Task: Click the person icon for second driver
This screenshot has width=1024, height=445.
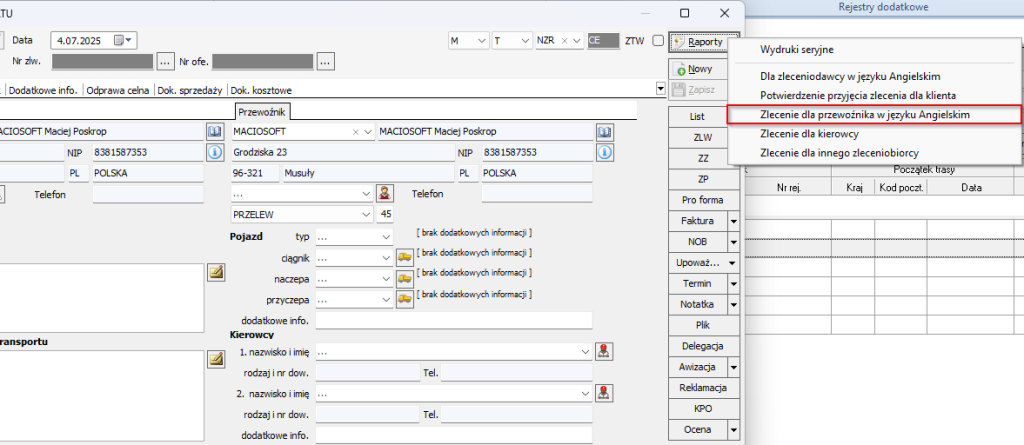Action: [x=604, y=394]
